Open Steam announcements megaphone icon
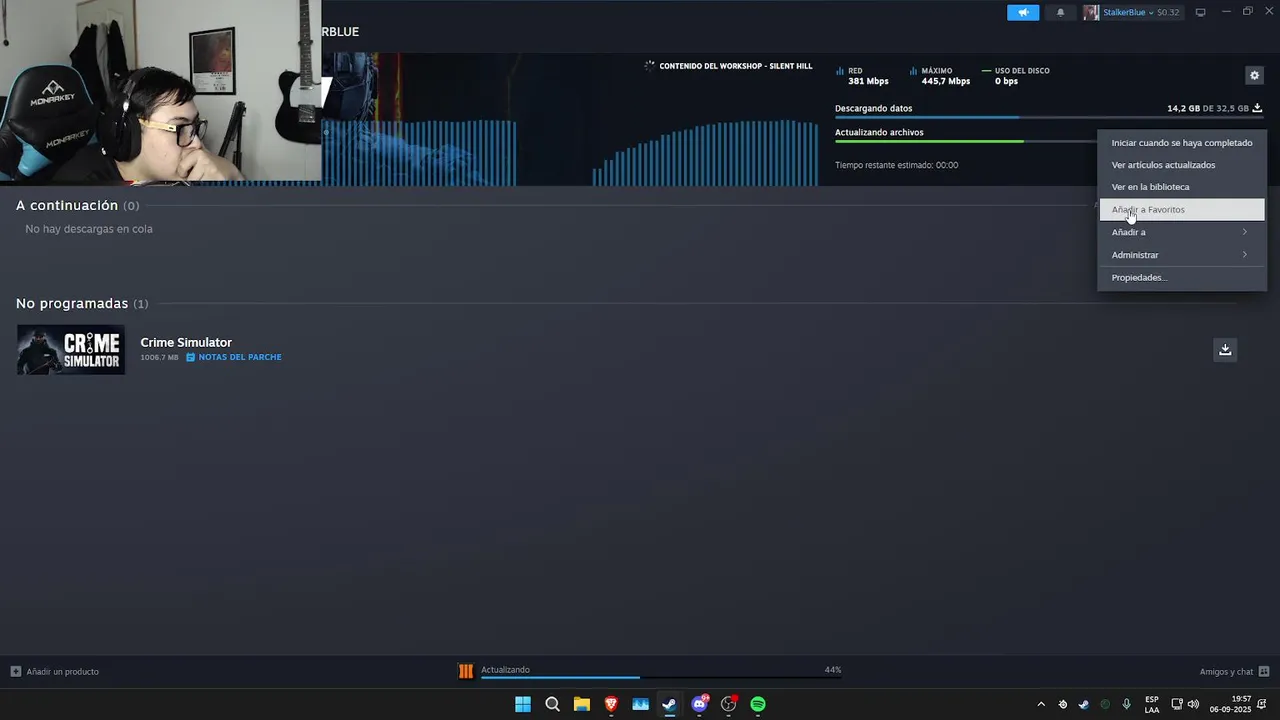 1023,12
